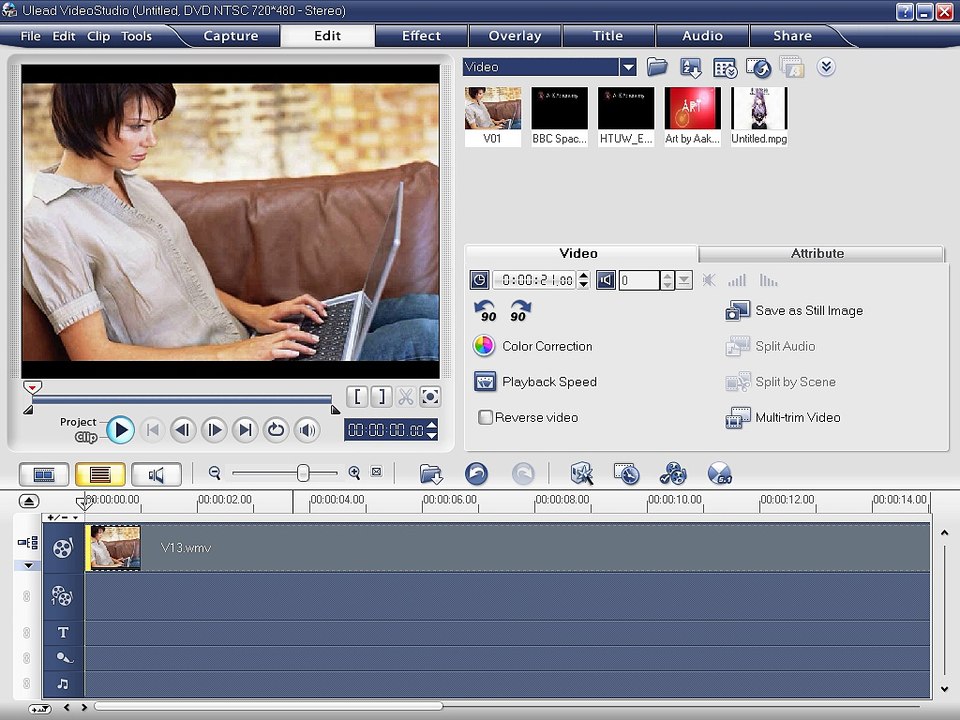Click the export library clip icon
960x720 pixels.
[759, 67]
